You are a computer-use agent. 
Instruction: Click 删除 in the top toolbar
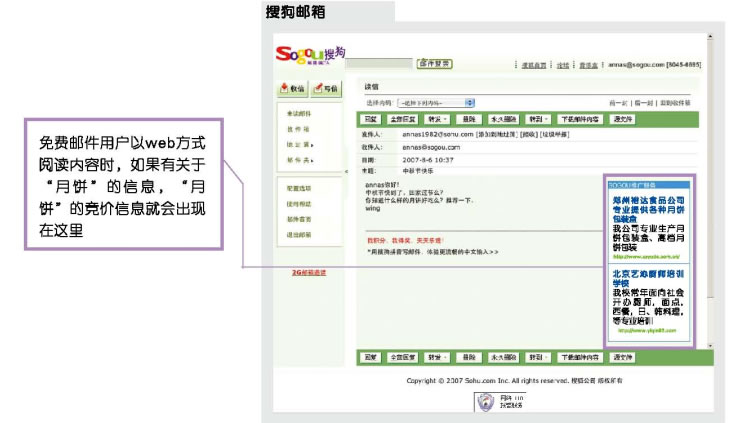coord(469,119)
